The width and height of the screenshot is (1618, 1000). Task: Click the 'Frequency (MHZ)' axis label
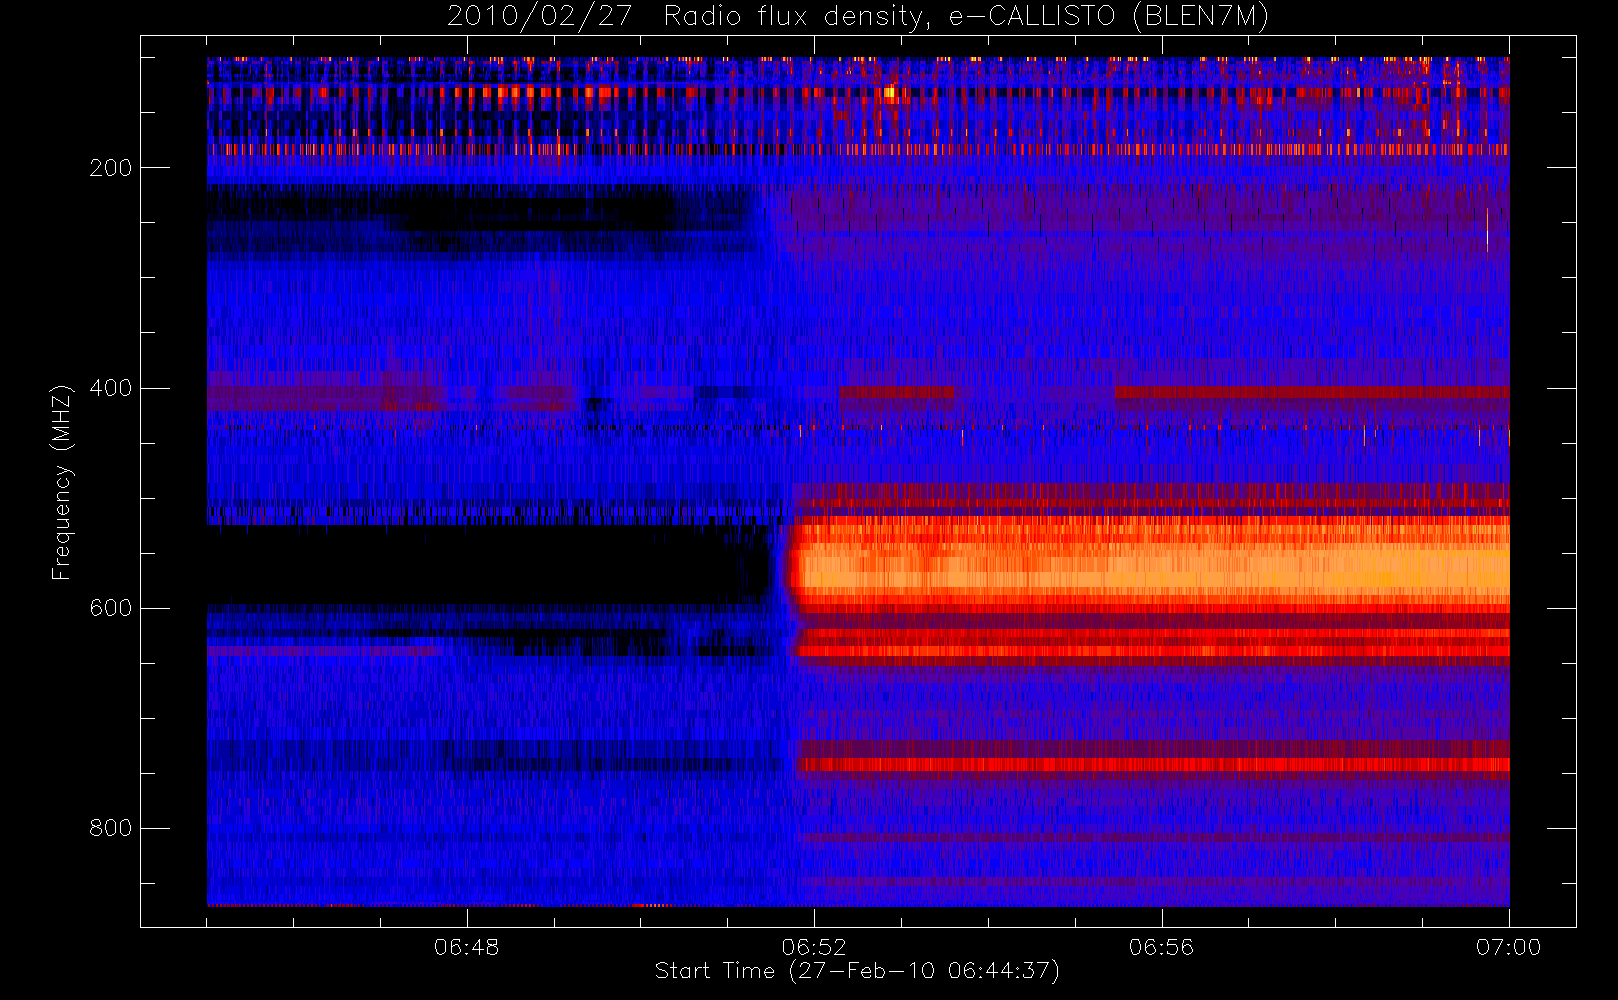point(62,482)
